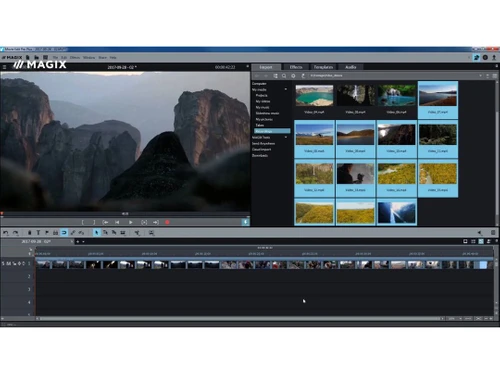This screenshot has width=500, height=375.
Task: Toggle Mute M on track 1
Action: click(8, 264)
